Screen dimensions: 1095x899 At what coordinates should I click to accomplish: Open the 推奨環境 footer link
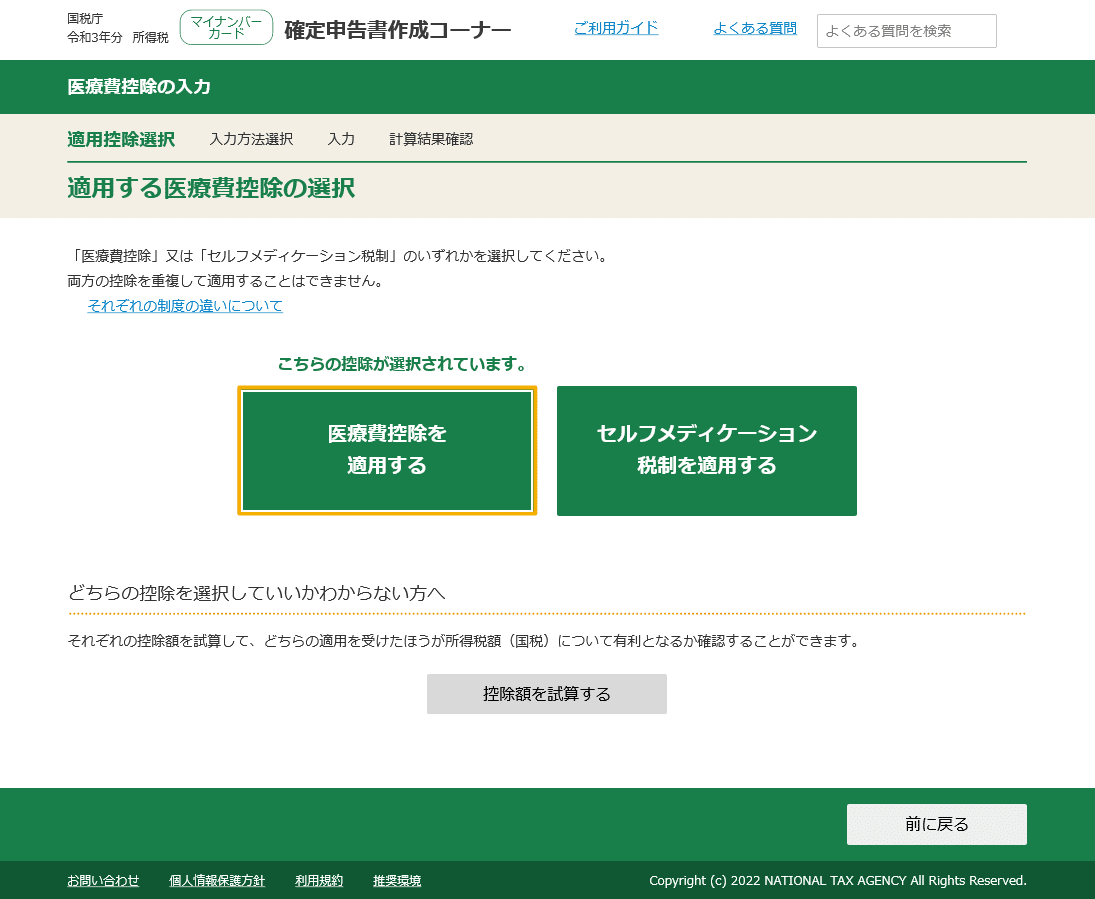(394, 881)
